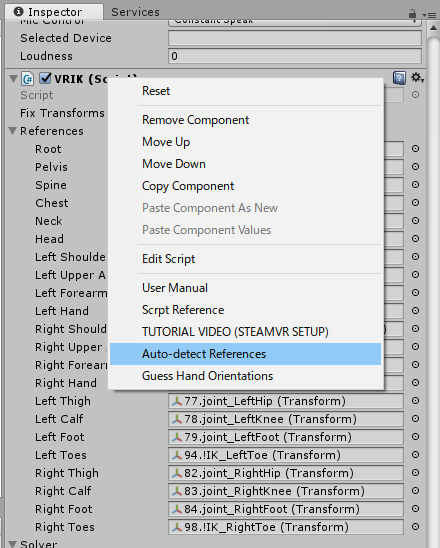Open object picker for Left Thigh field
Screen dimensions: 440x548
[415, 401]
